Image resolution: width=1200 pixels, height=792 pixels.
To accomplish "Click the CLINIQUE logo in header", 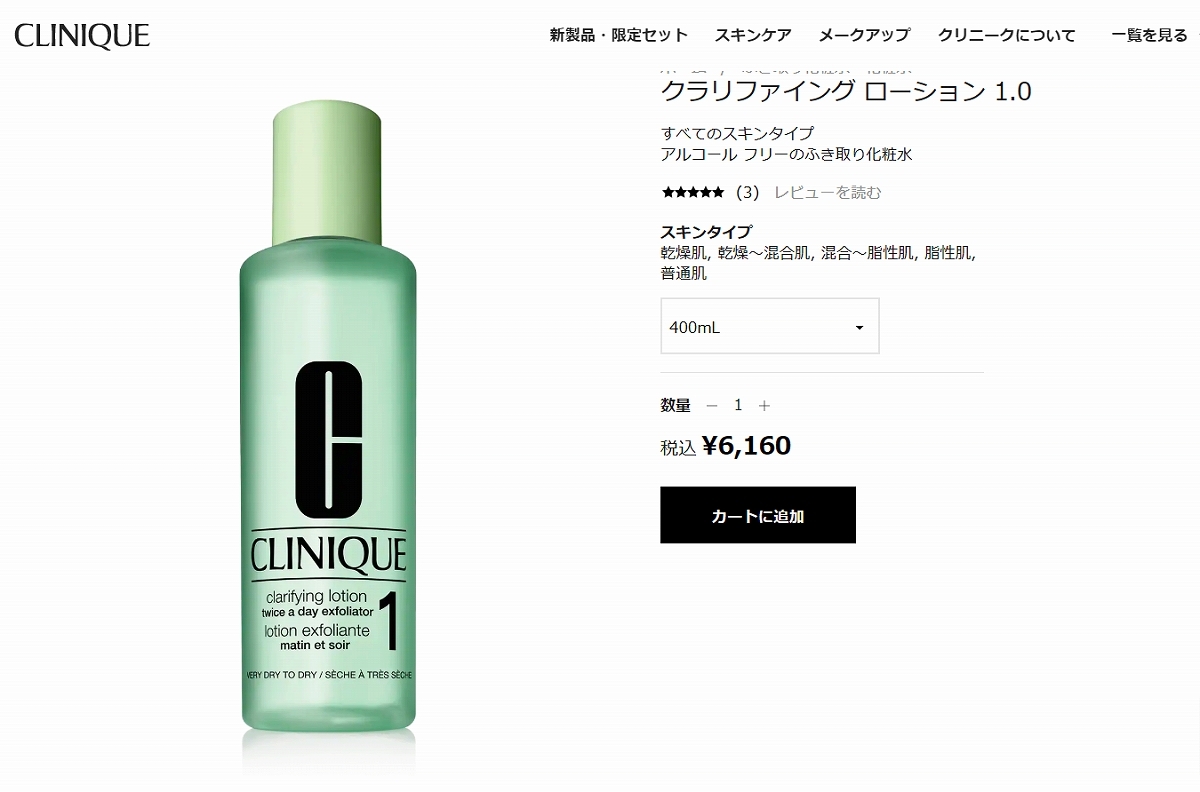I will (82, 36).
